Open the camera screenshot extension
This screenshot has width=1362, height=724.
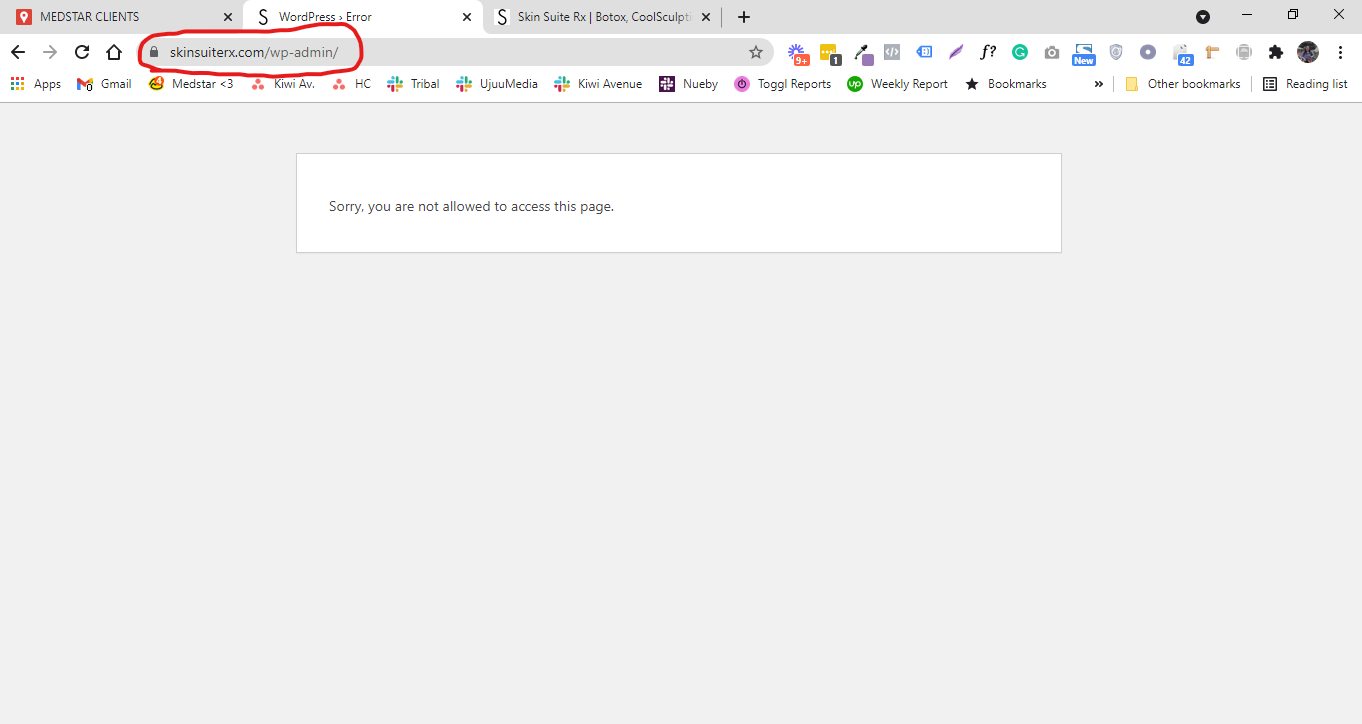(1052, 52)
